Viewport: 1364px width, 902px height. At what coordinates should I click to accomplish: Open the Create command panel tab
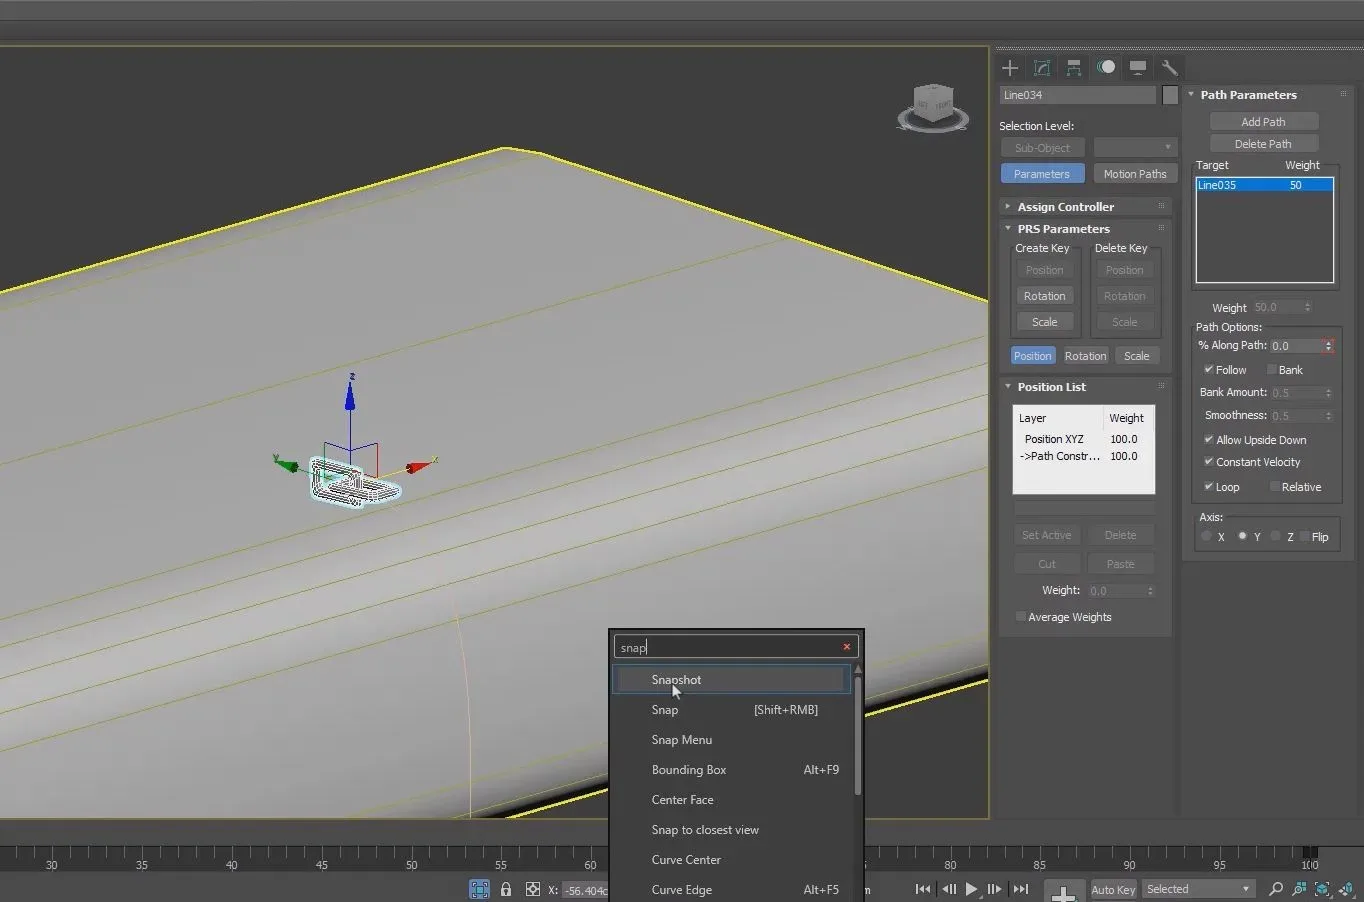(x=1010, y=68)
